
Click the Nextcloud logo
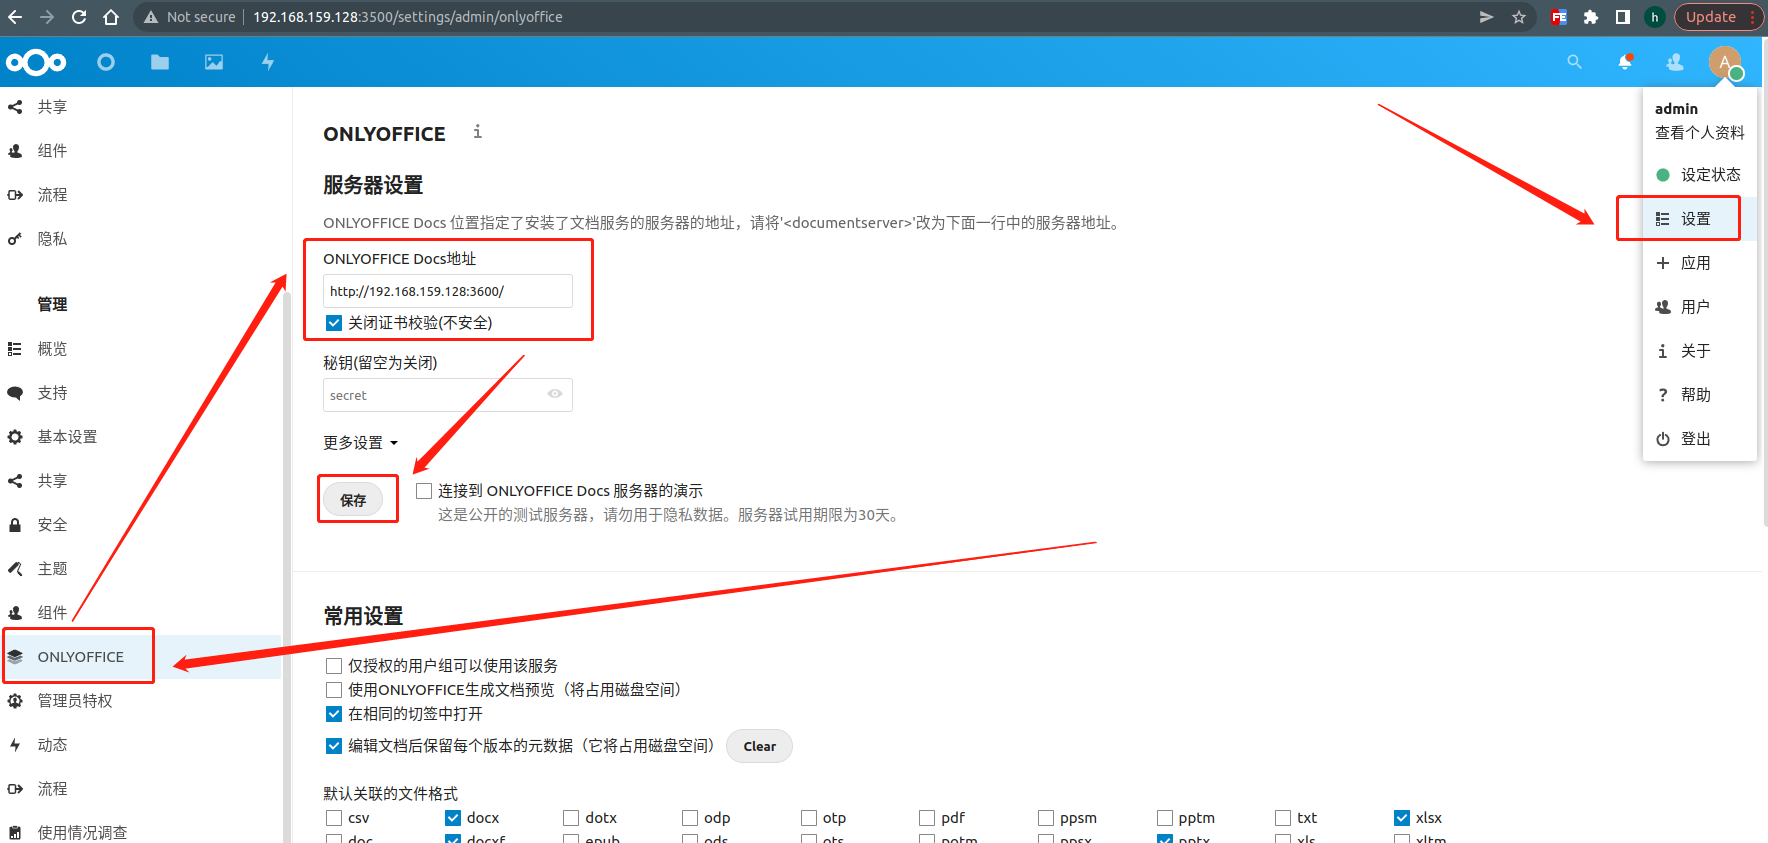pyautogui.click(x=36, y=62)
